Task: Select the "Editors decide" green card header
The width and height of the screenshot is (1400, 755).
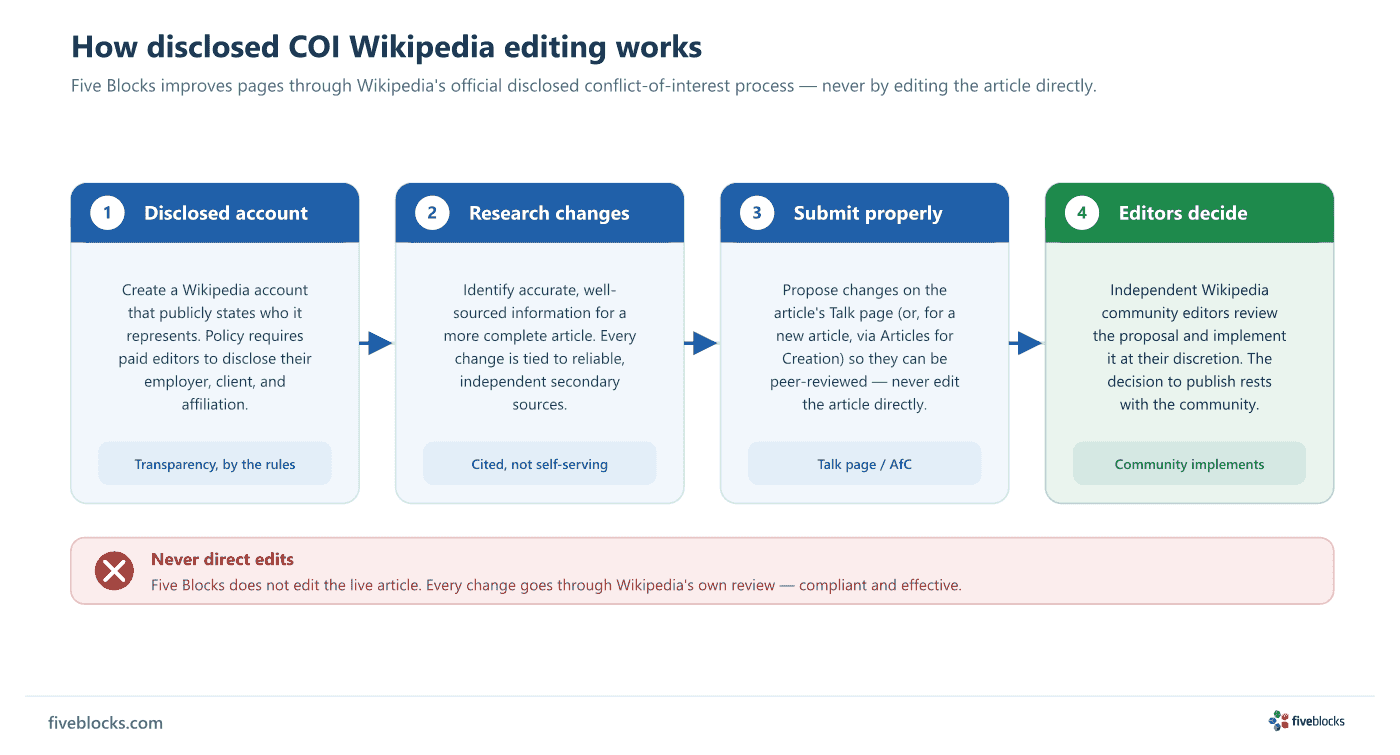Action: point(1190,213)
